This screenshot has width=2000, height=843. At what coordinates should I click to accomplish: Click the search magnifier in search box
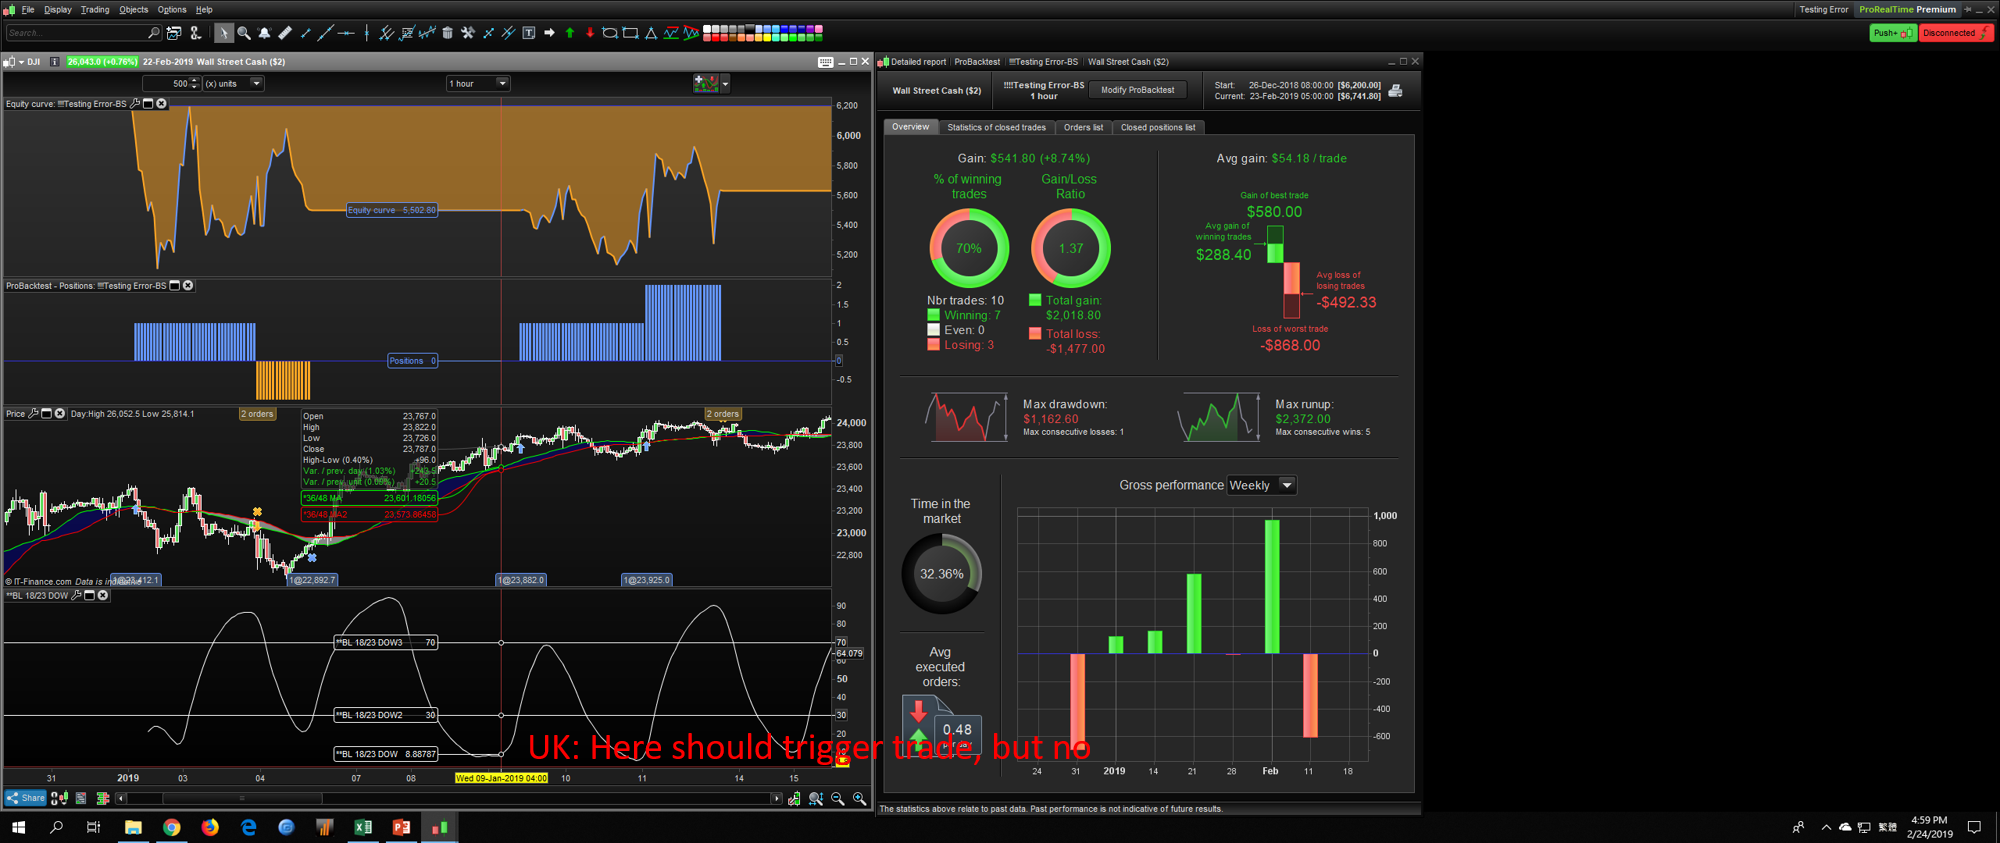point(153,33)
